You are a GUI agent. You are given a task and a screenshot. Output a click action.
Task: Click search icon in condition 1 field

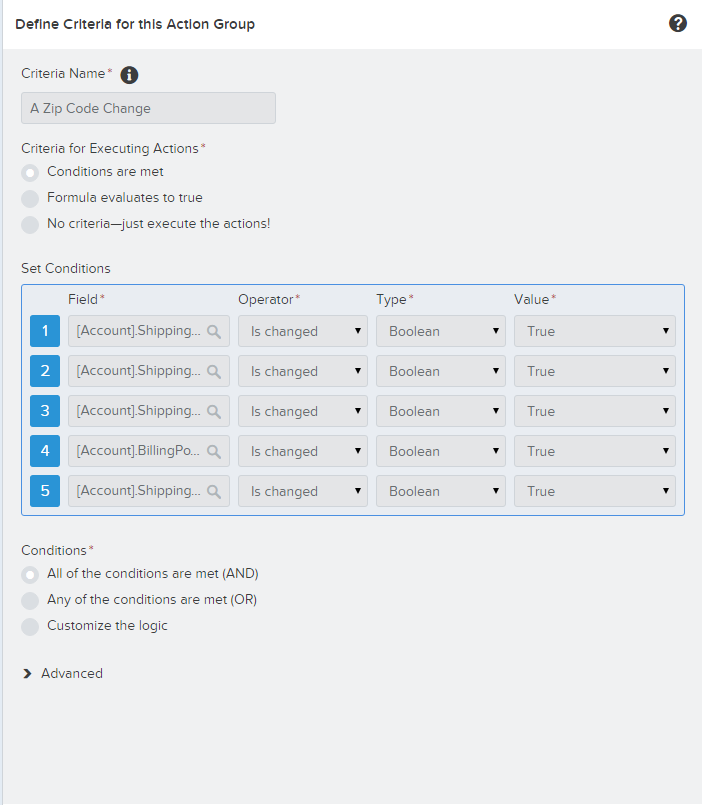[x=214, y=331]
